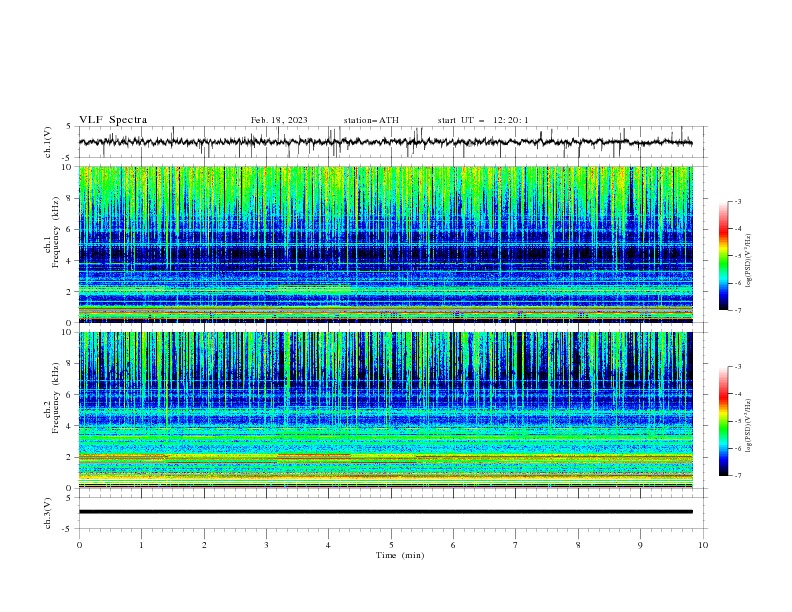The width and height of the screenshot is (792, 612).
Task: Click '-3' on the upper colorbar
Action: pos(737,201)
